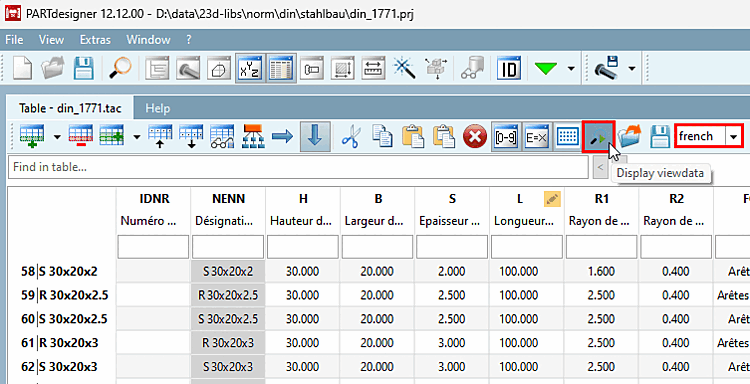Click the table with glasses icon
The height and width of the screenshot is (384, 750).
point(222,137)
